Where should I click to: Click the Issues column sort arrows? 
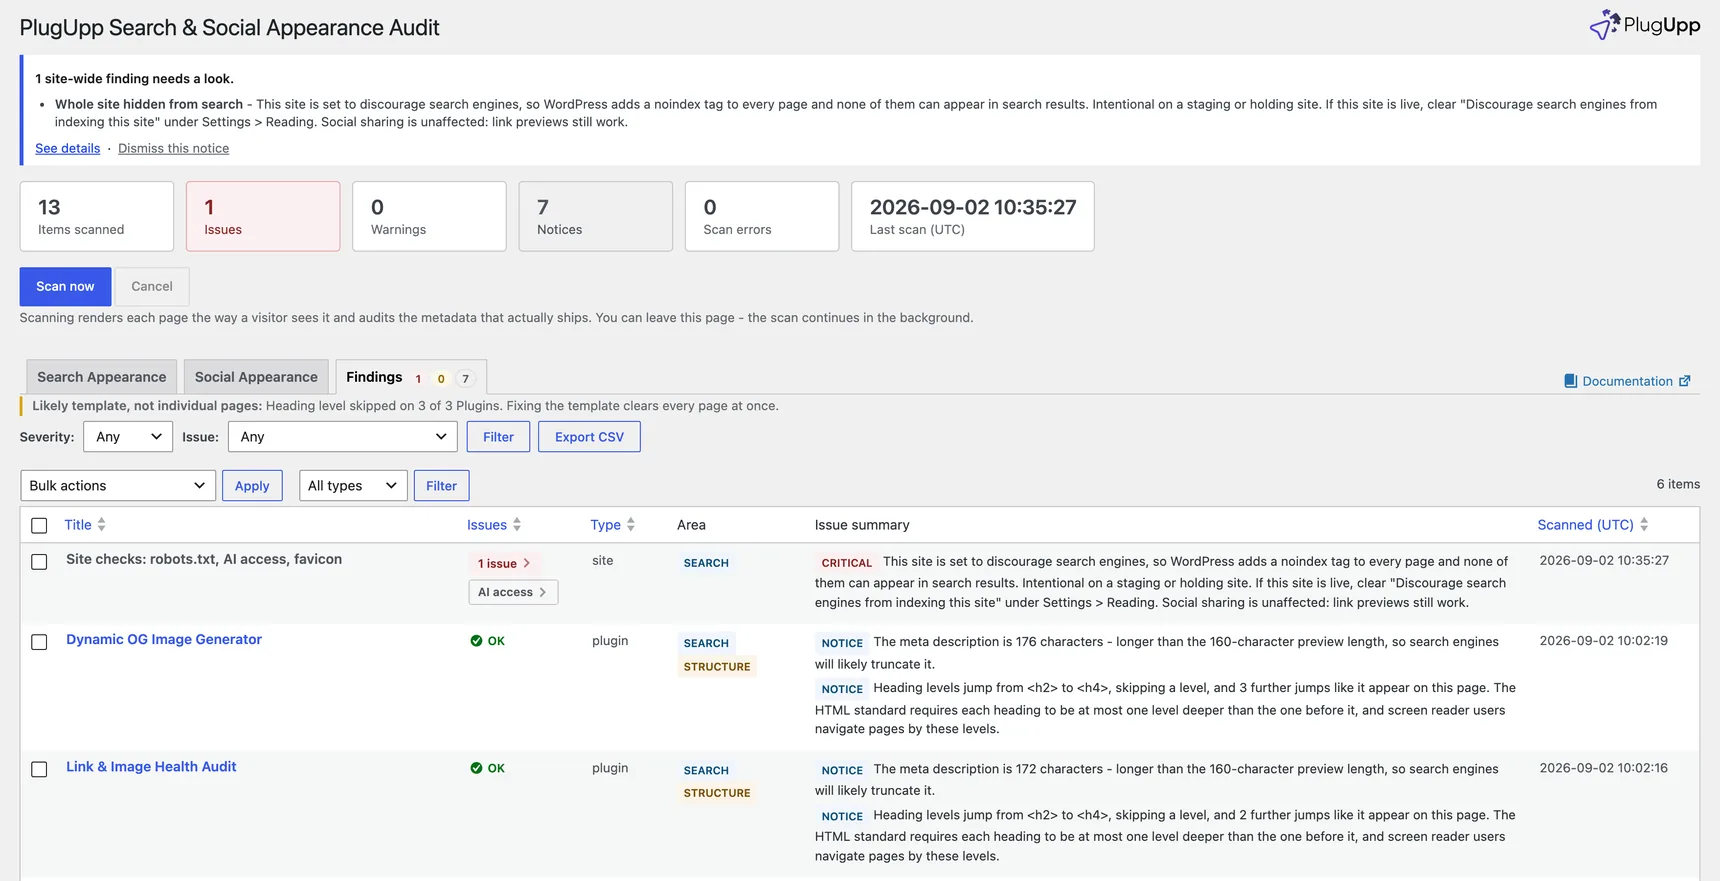tap(517, 525)
